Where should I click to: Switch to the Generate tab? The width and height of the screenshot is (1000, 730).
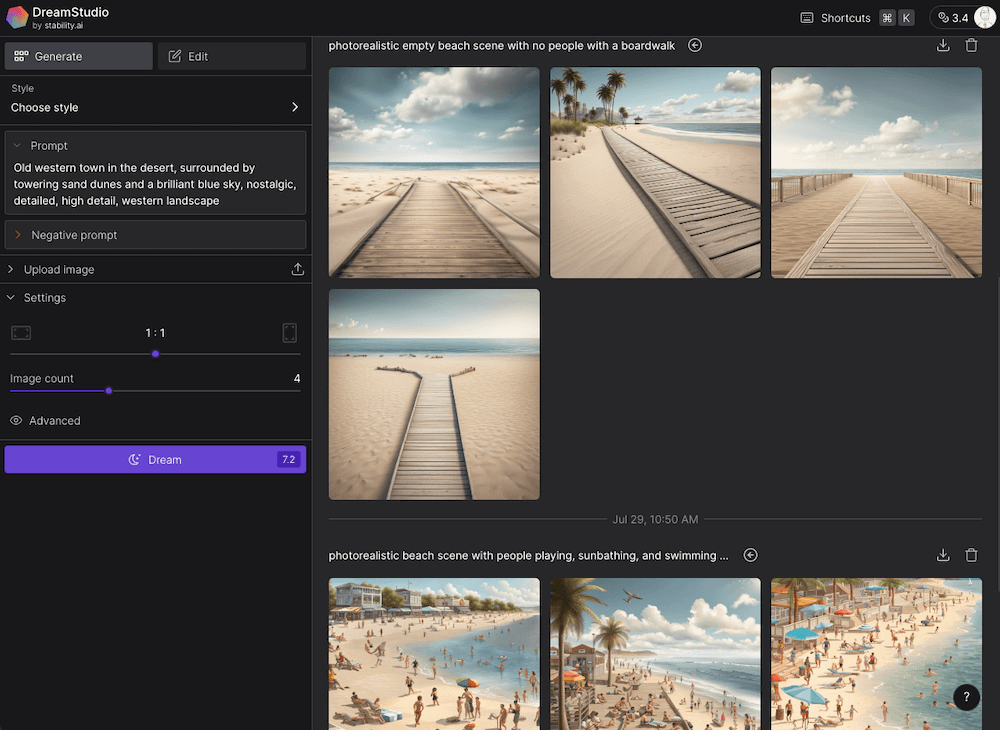pyautogui.click(x=78, y=56)
